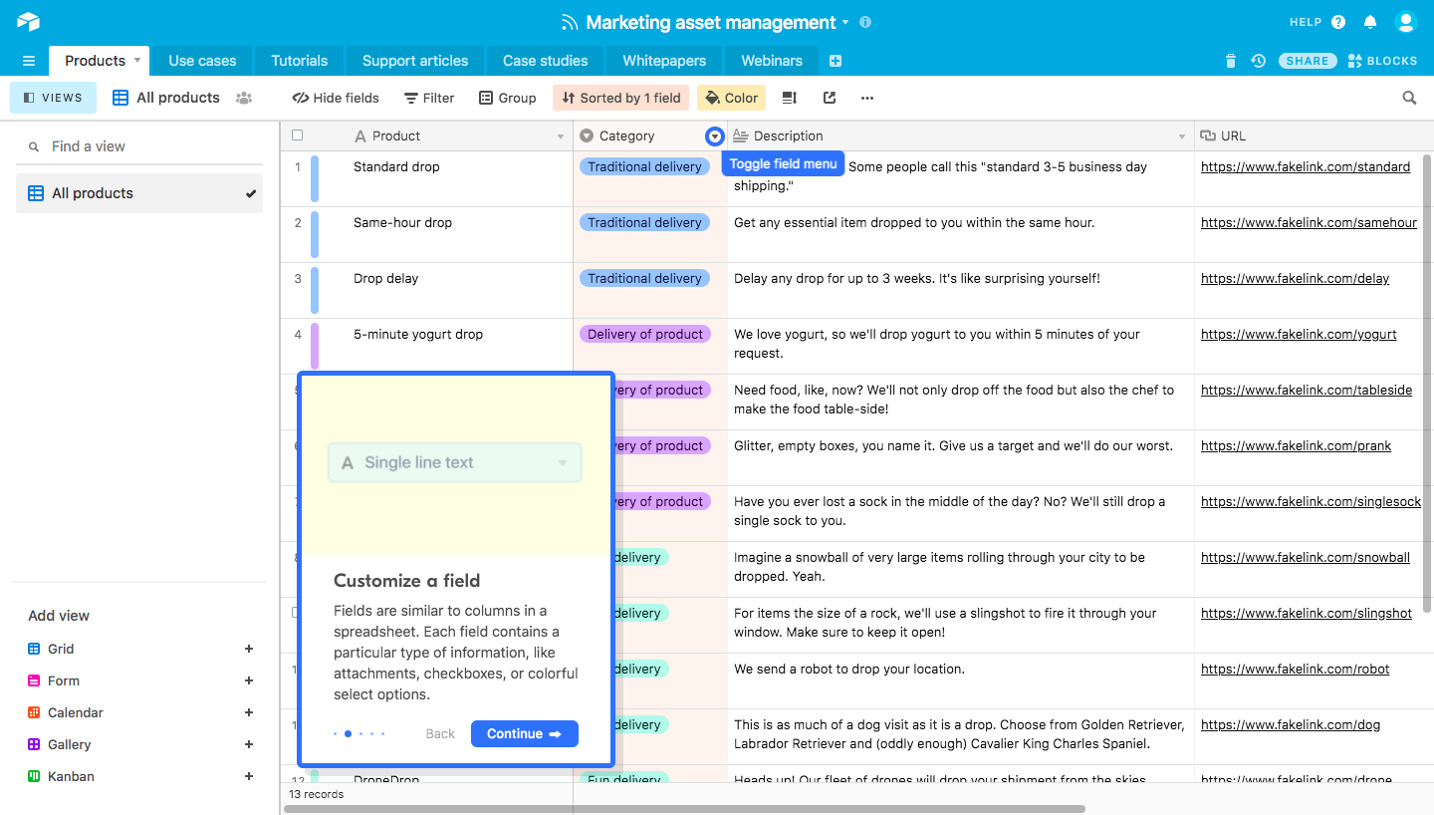The width and height of the screenshot is (1434, 815).
Task: Add a Kanban view
Action: click(x=249, y=776)
